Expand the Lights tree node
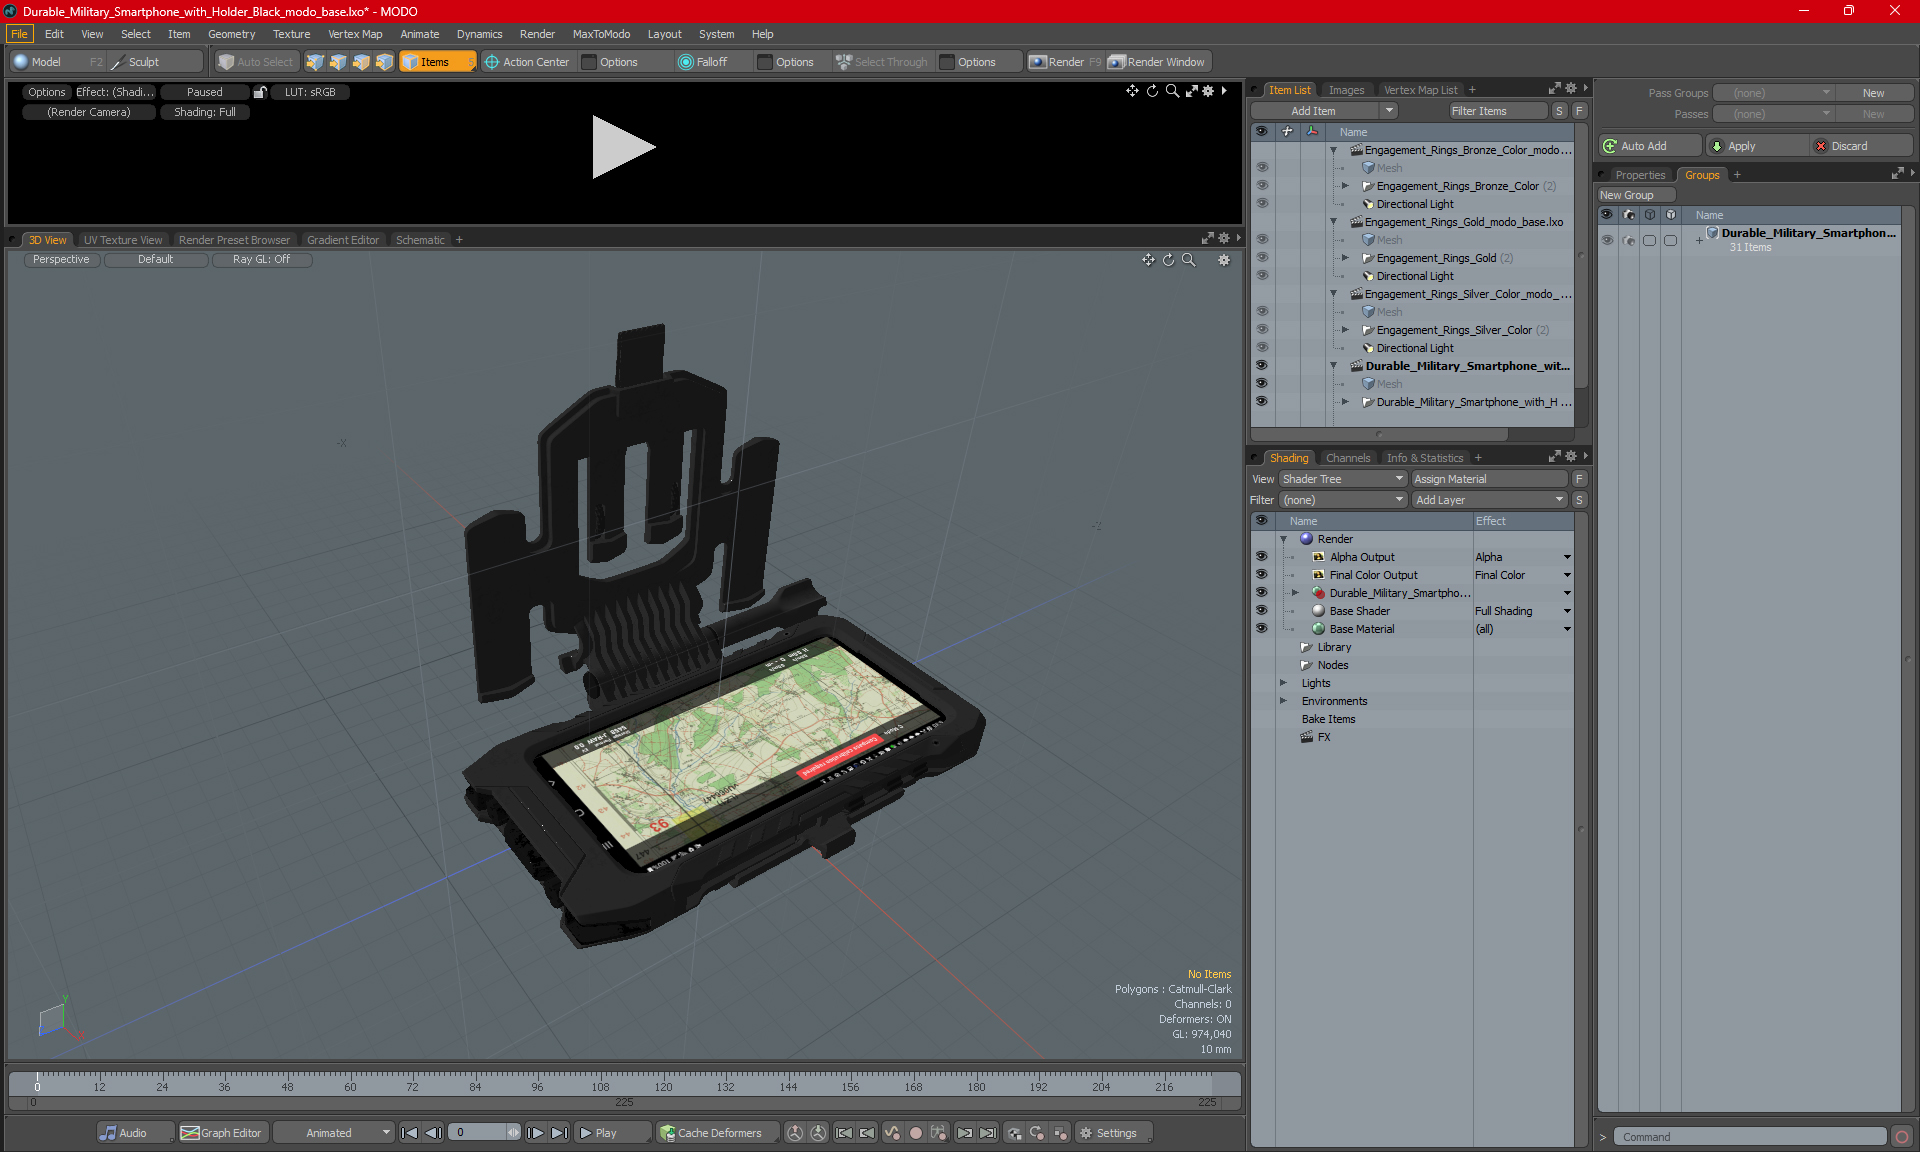The width and height of the screenshot is (1920, 1152). coord(1284,683)
